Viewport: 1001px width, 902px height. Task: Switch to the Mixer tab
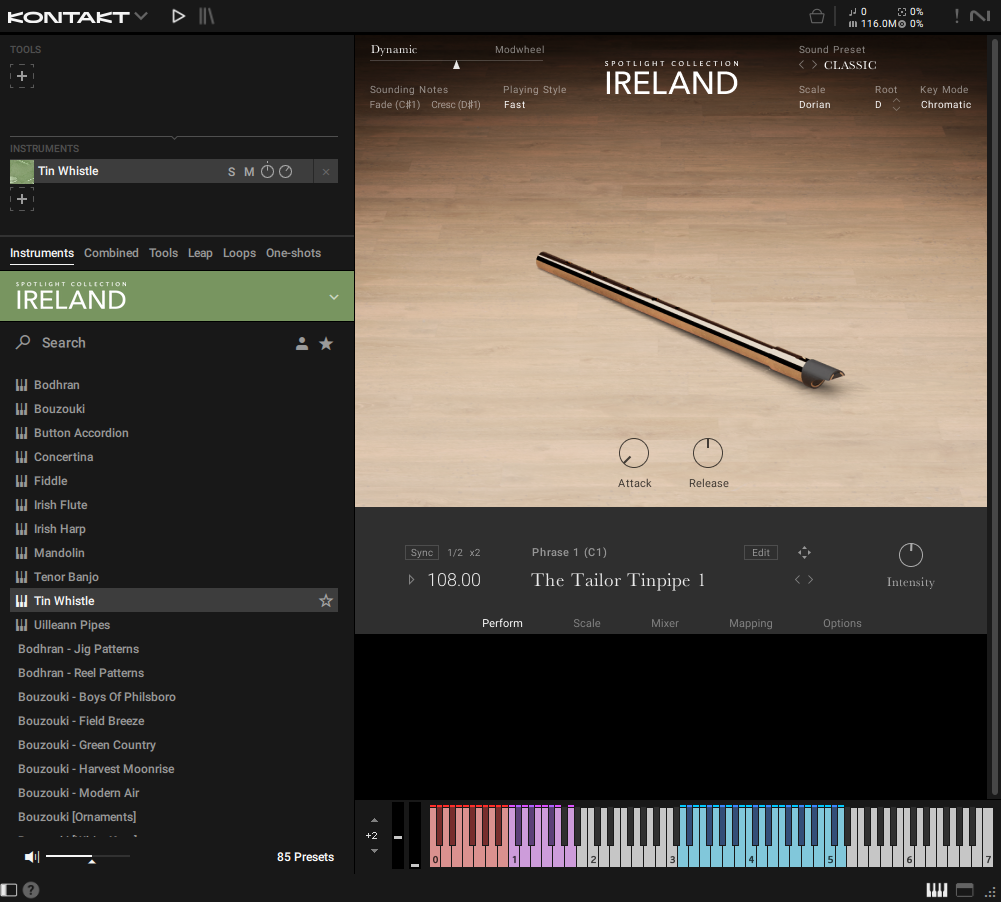(x=665, y=623)
